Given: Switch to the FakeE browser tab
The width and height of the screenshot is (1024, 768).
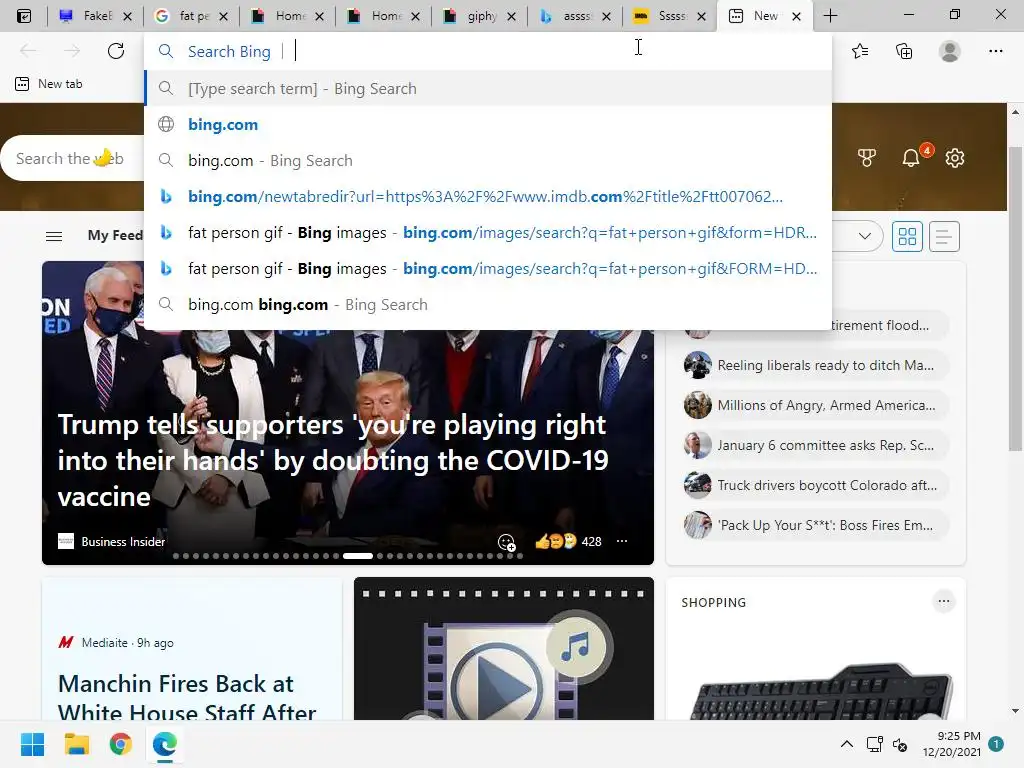Looking at the screenshot, I should click(x=96, y=16).
